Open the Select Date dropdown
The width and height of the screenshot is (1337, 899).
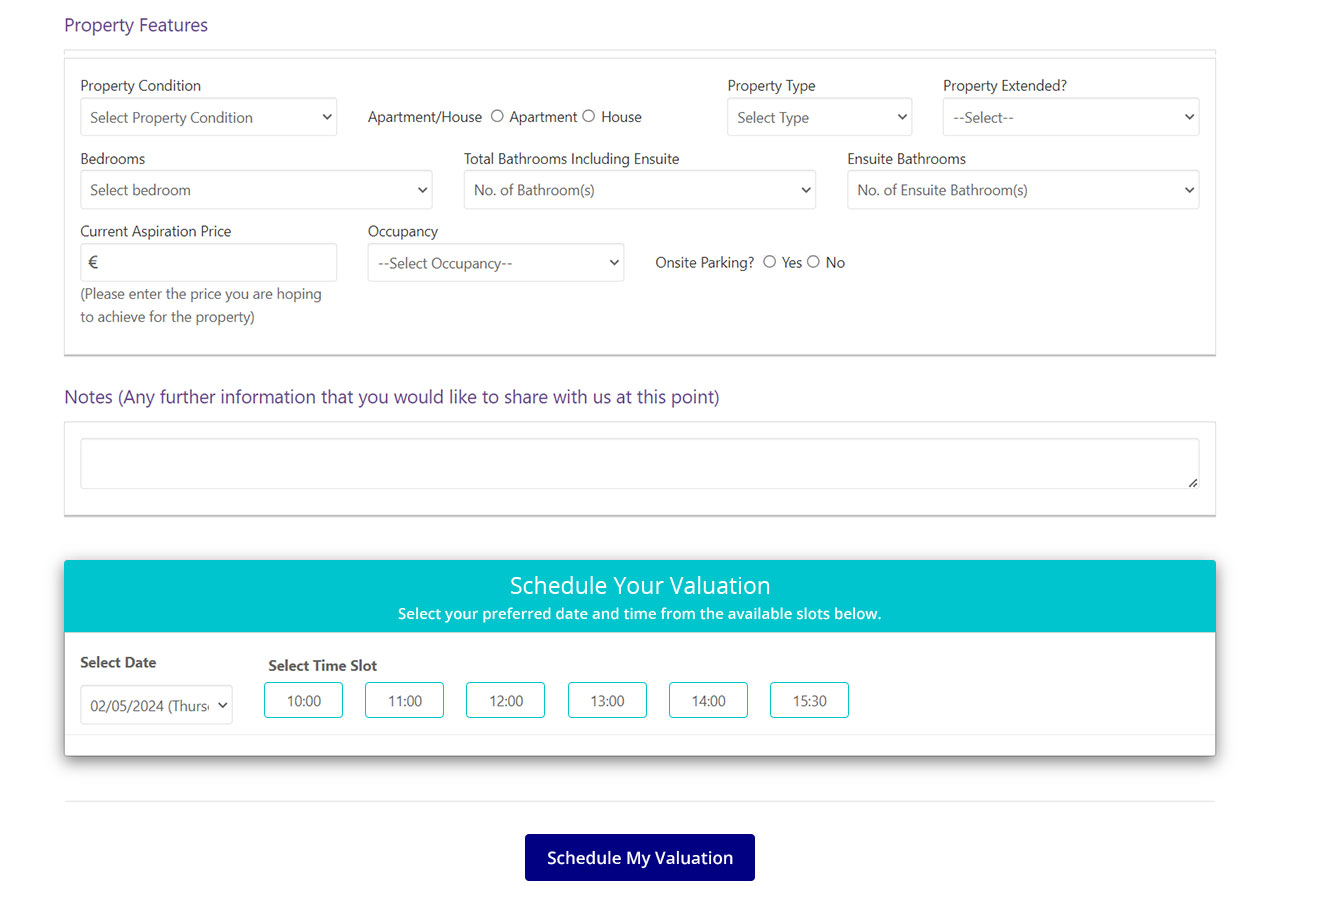coord(156,705)
